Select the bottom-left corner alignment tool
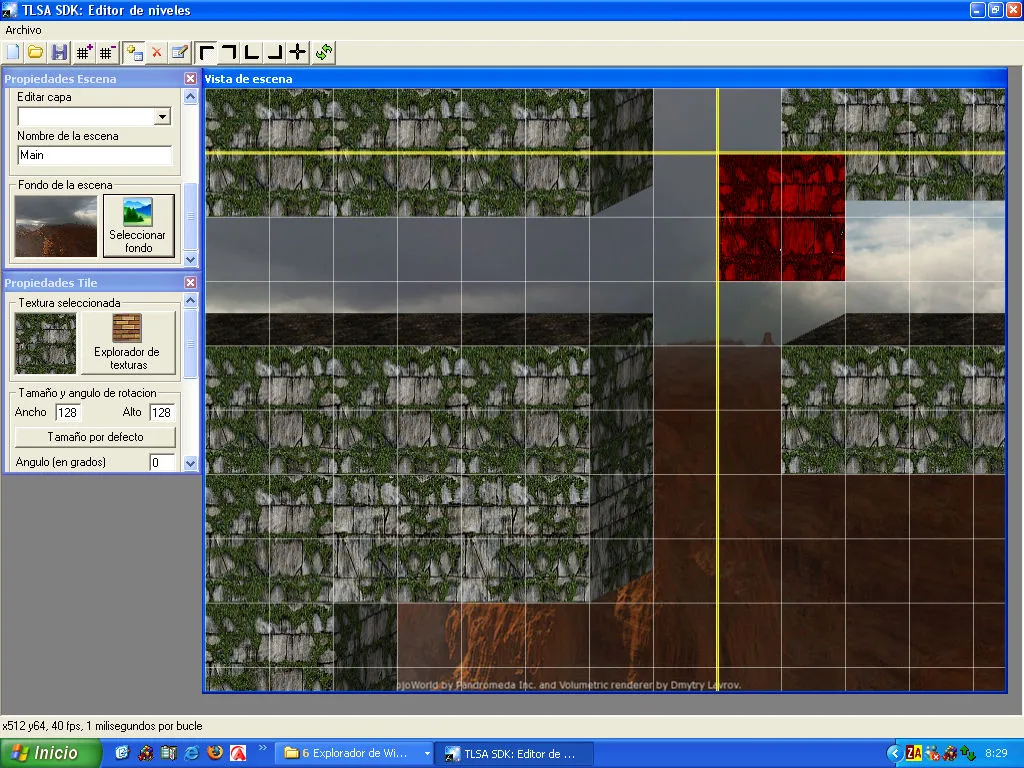Screen dimensions: 1024x768 coord(252,52)
